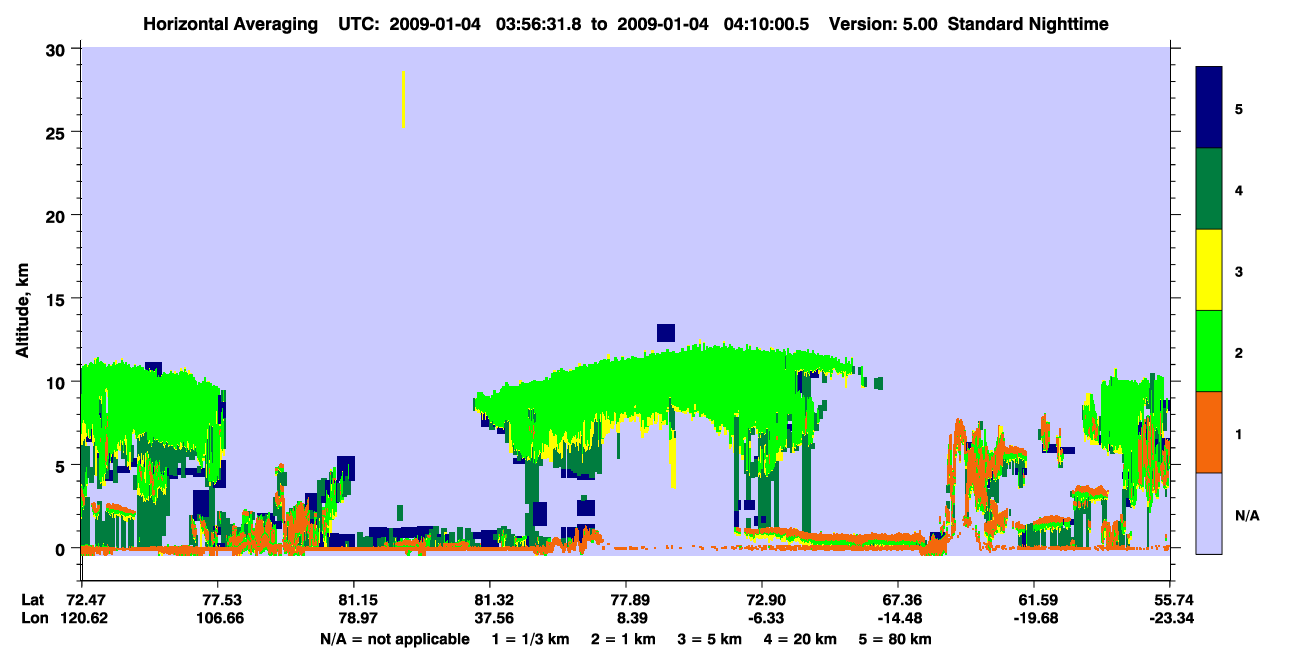
Task: Click the longitude value 120.62
Action: [x=82, y=618]
